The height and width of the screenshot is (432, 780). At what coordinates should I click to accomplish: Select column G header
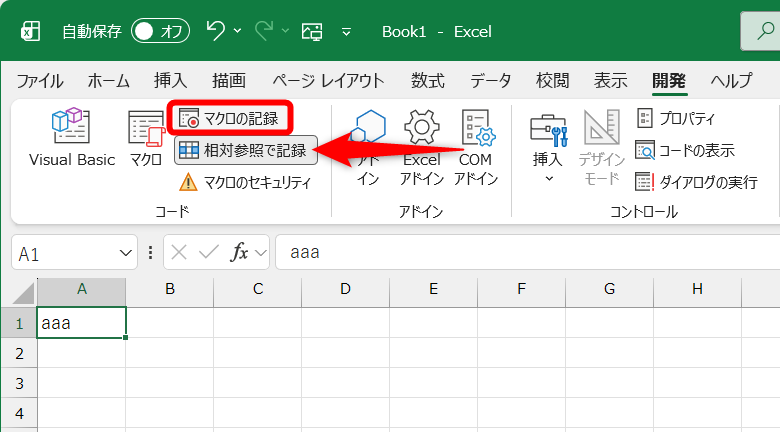pyautogui.click(x=610, y=292)
